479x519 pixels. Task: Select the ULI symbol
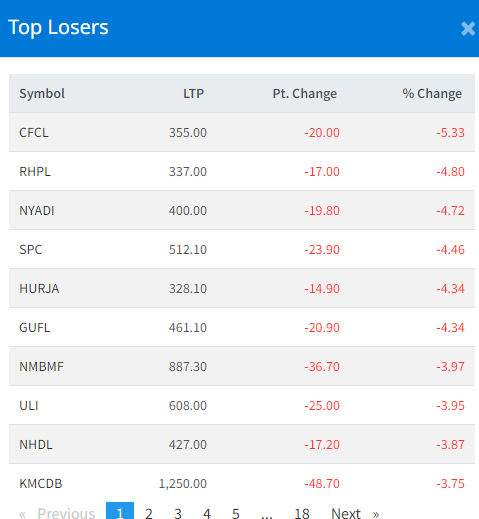[x=29, y=406]
